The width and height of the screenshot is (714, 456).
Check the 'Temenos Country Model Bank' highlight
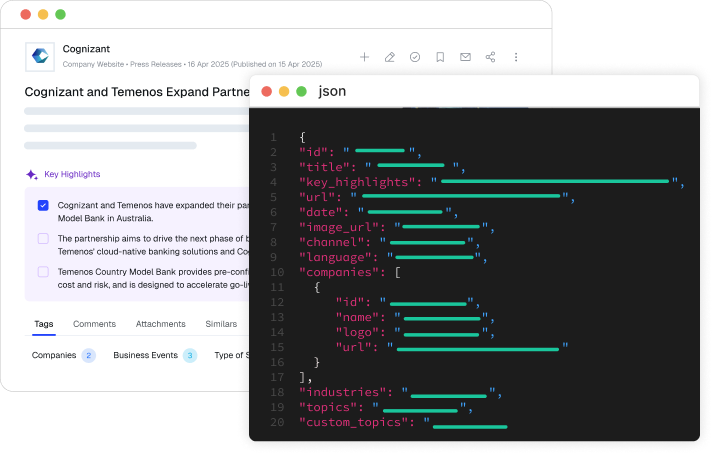pos(43,272)
